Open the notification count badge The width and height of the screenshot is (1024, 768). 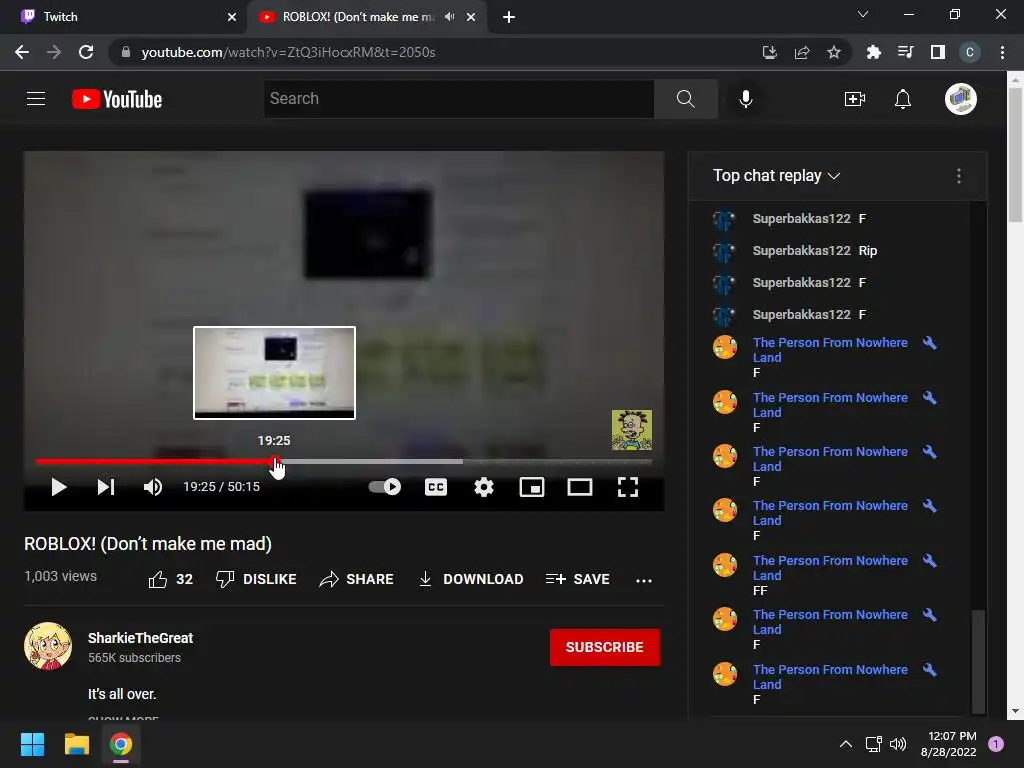[x=996, y=744]
